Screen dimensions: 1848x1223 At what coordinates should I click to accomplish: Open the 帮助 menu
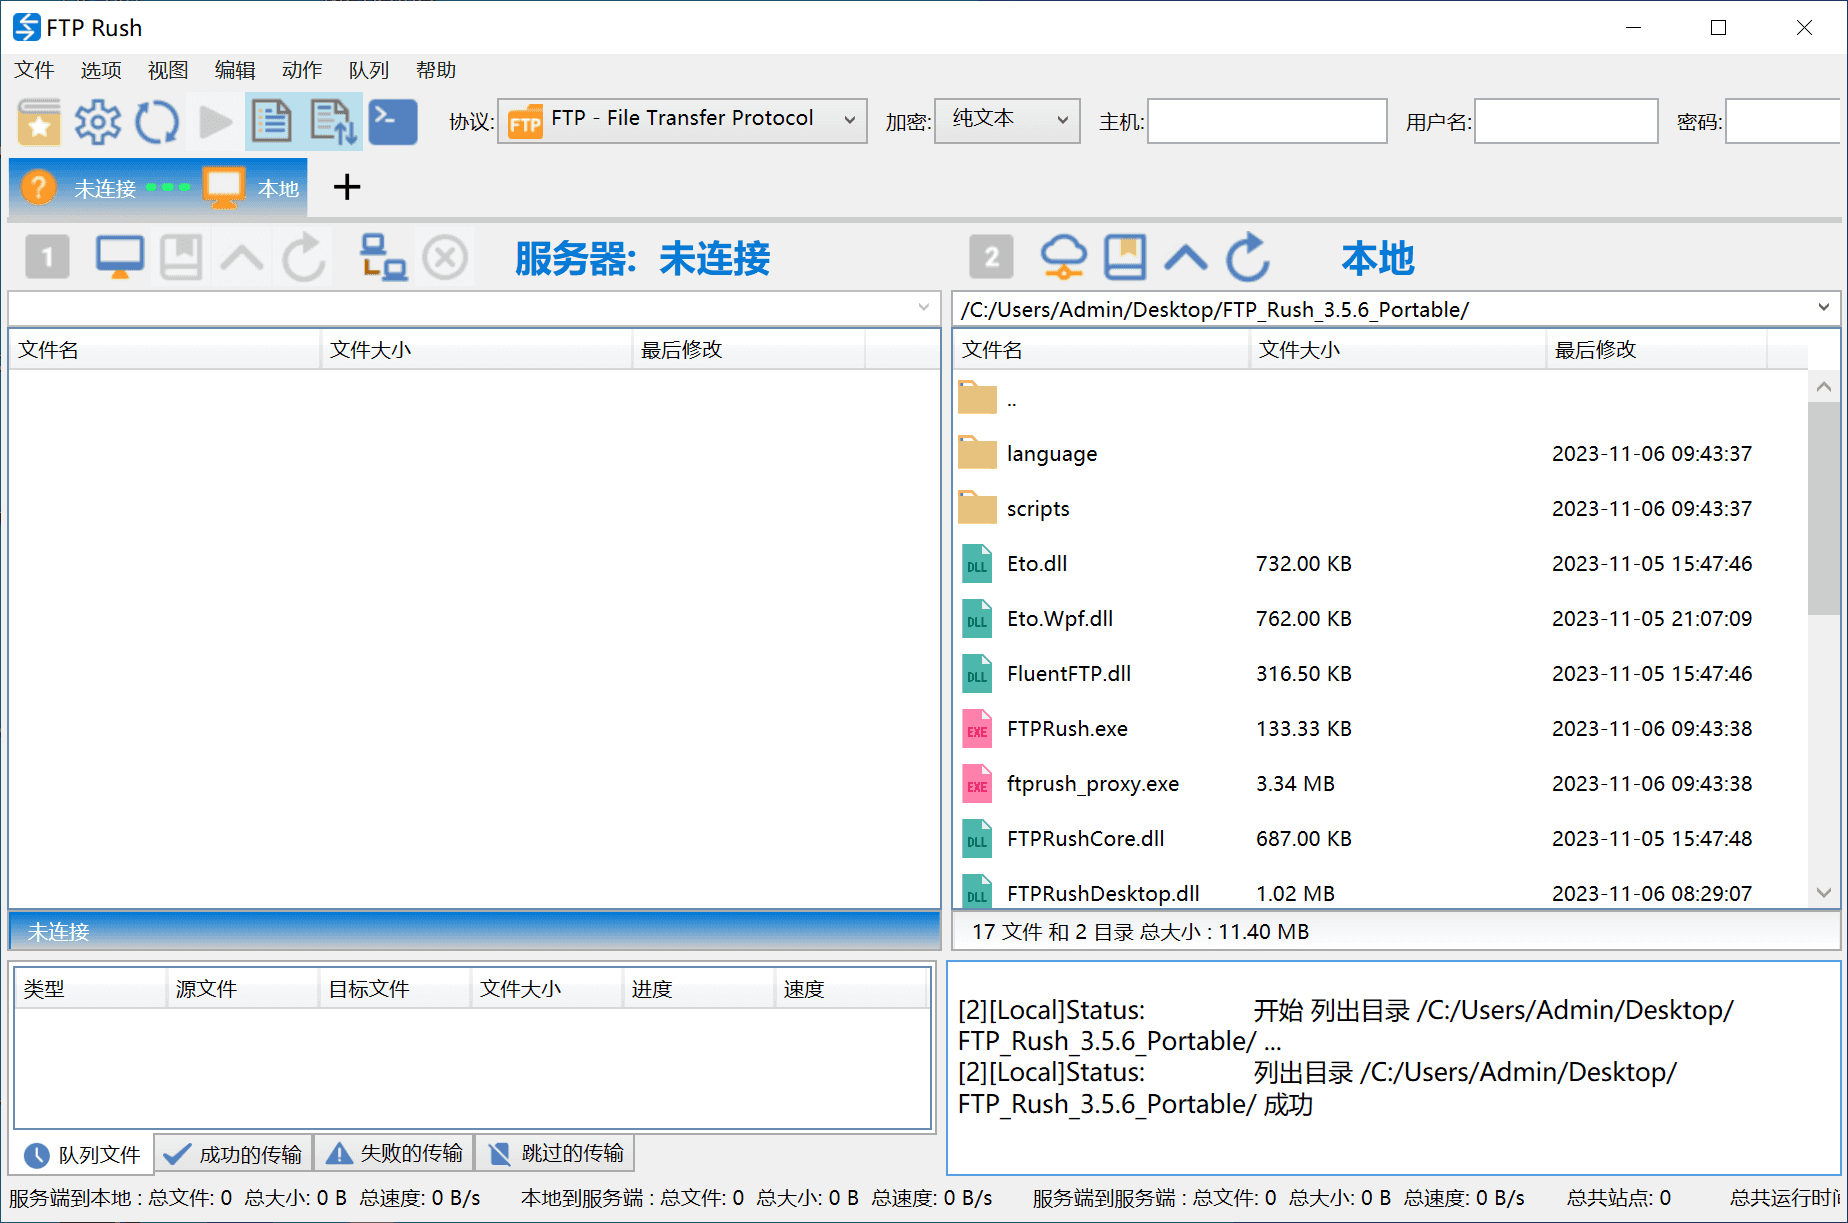436,70
